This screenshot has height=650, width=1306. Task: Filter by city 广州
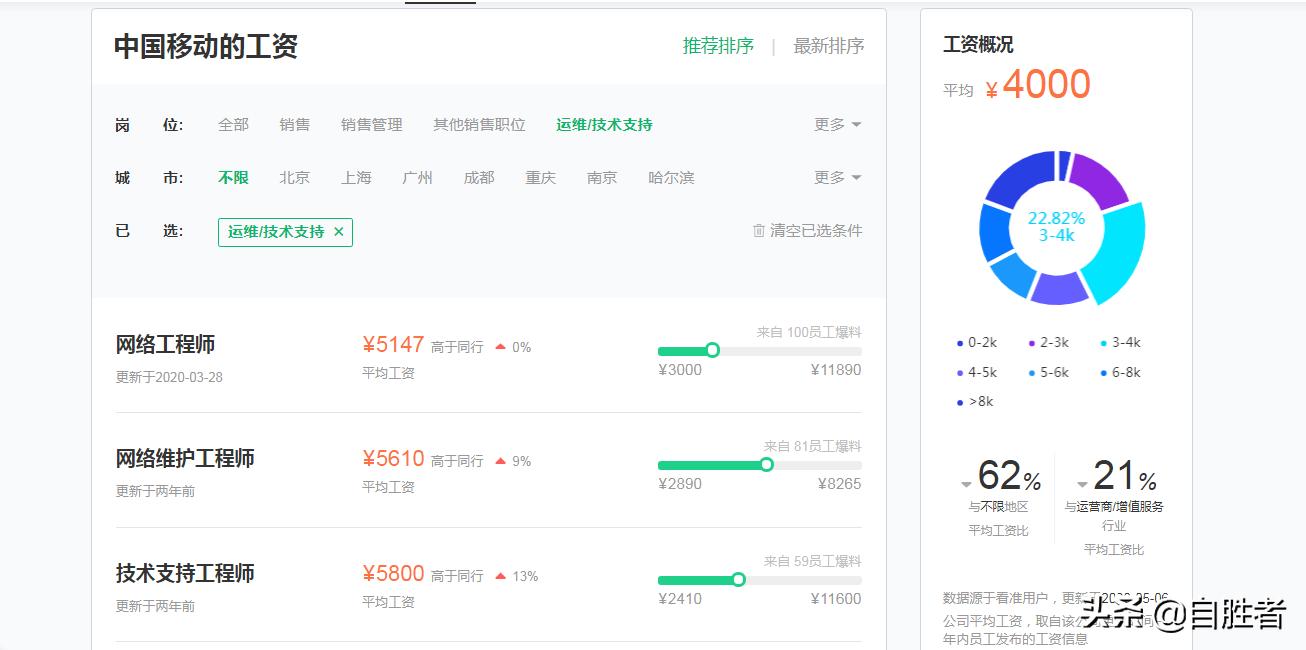click(418, 178)
